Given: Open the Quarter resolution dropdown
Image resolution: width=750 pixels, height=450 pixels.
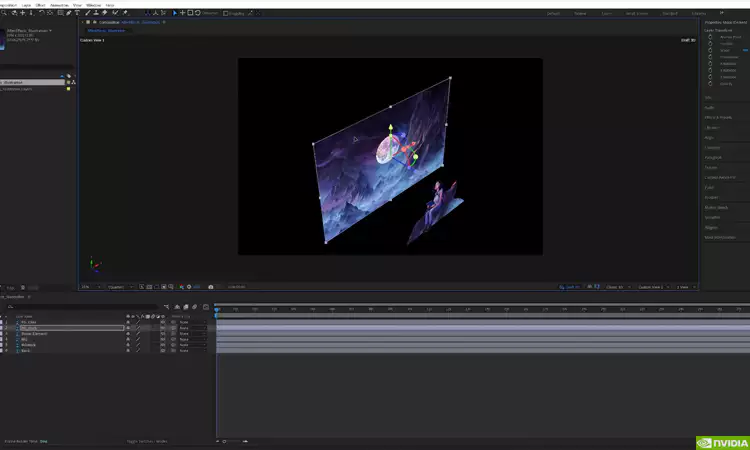Looking at the screenshot, I should pyautogui.click(x=120, y=287).
